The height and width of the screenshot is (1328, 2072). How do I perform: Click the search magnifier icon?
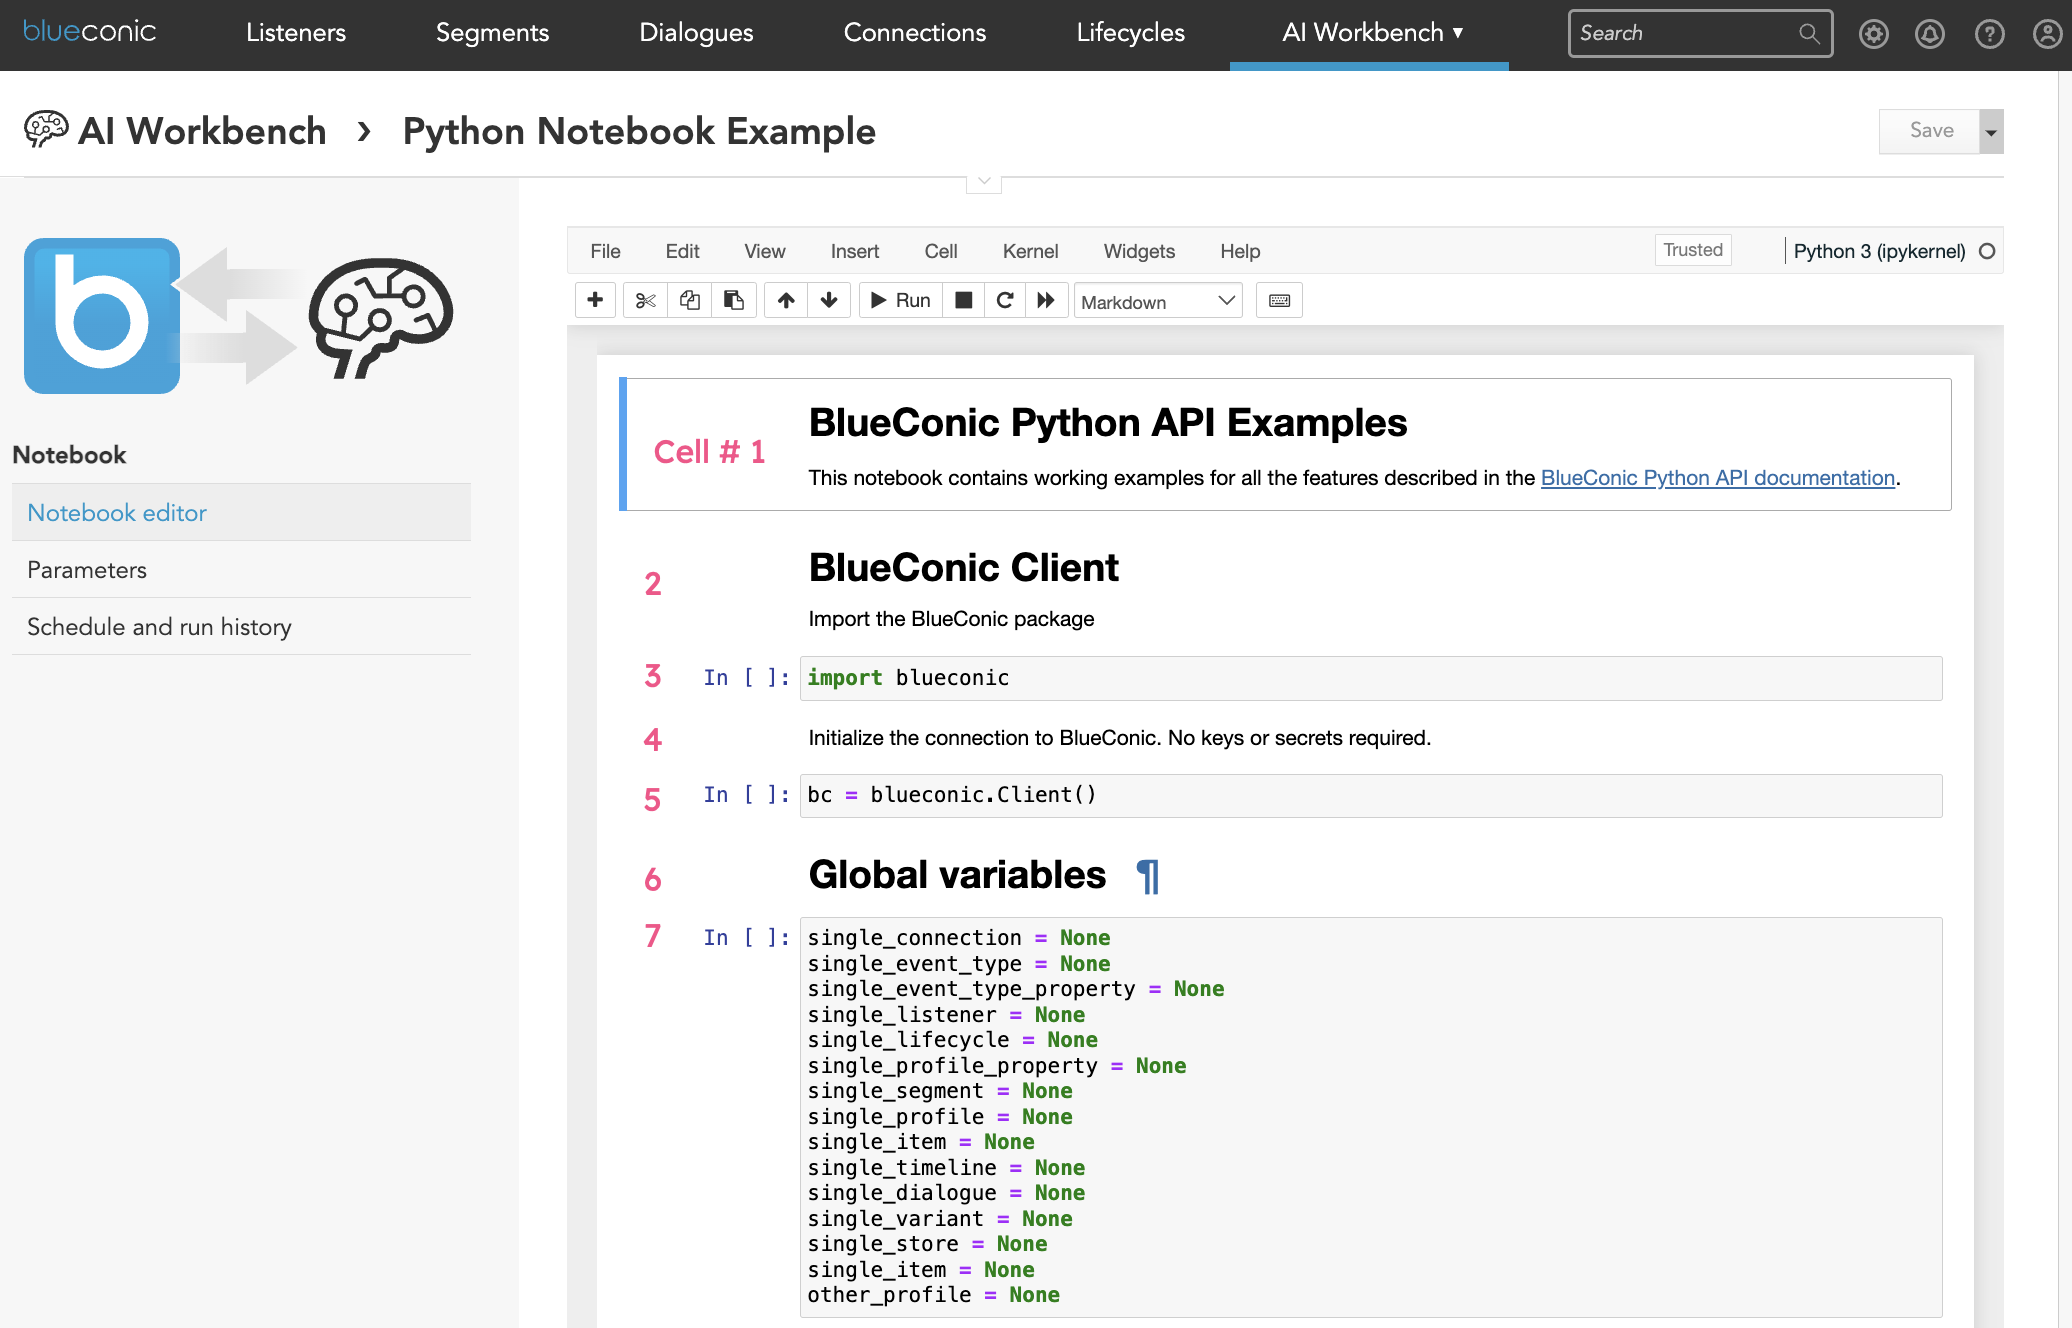(x=1809, y=33)
